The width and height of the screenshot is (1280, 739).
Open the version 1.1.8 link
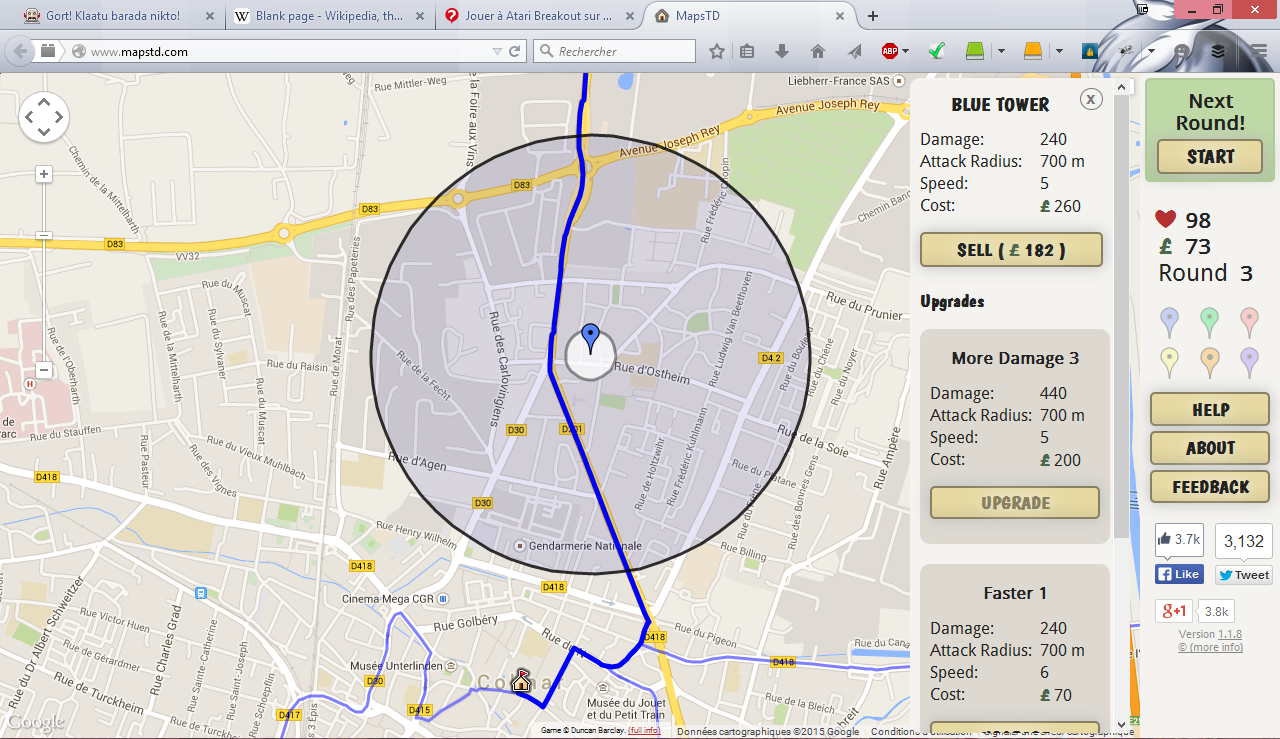point(1229,634)
